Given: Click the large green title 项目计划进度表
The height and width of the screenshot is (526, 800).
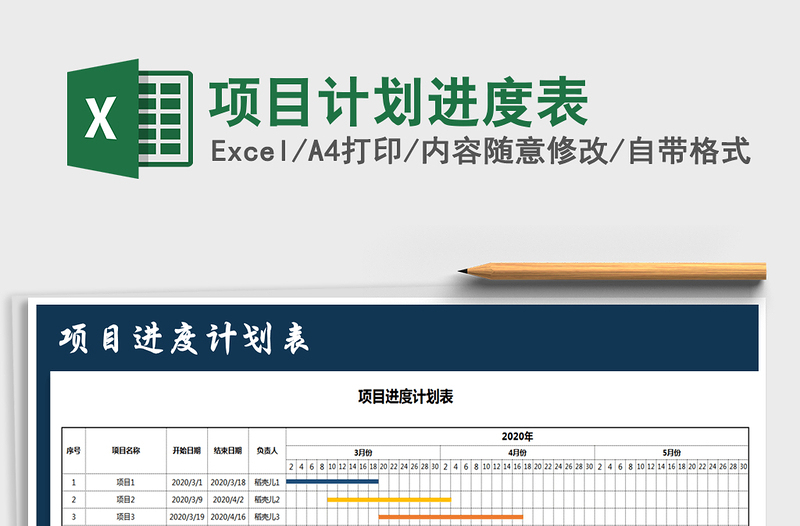Looking at the screenshot, I should (398, 102).
